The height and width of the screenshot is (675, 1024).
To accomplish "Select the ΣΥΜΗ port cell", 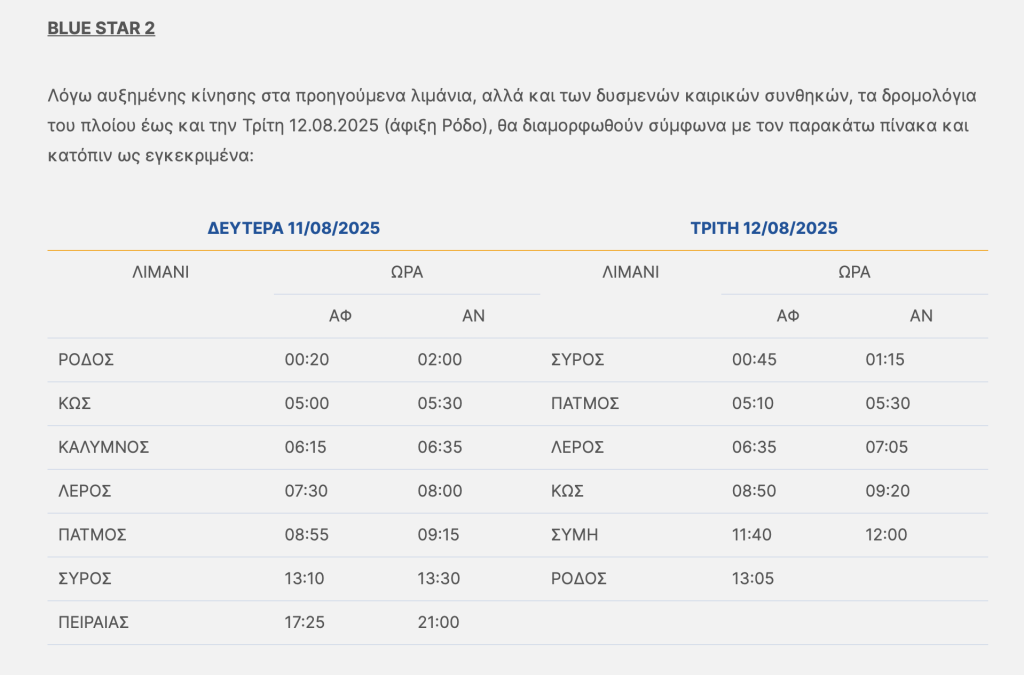I will (x=575, y=535).
